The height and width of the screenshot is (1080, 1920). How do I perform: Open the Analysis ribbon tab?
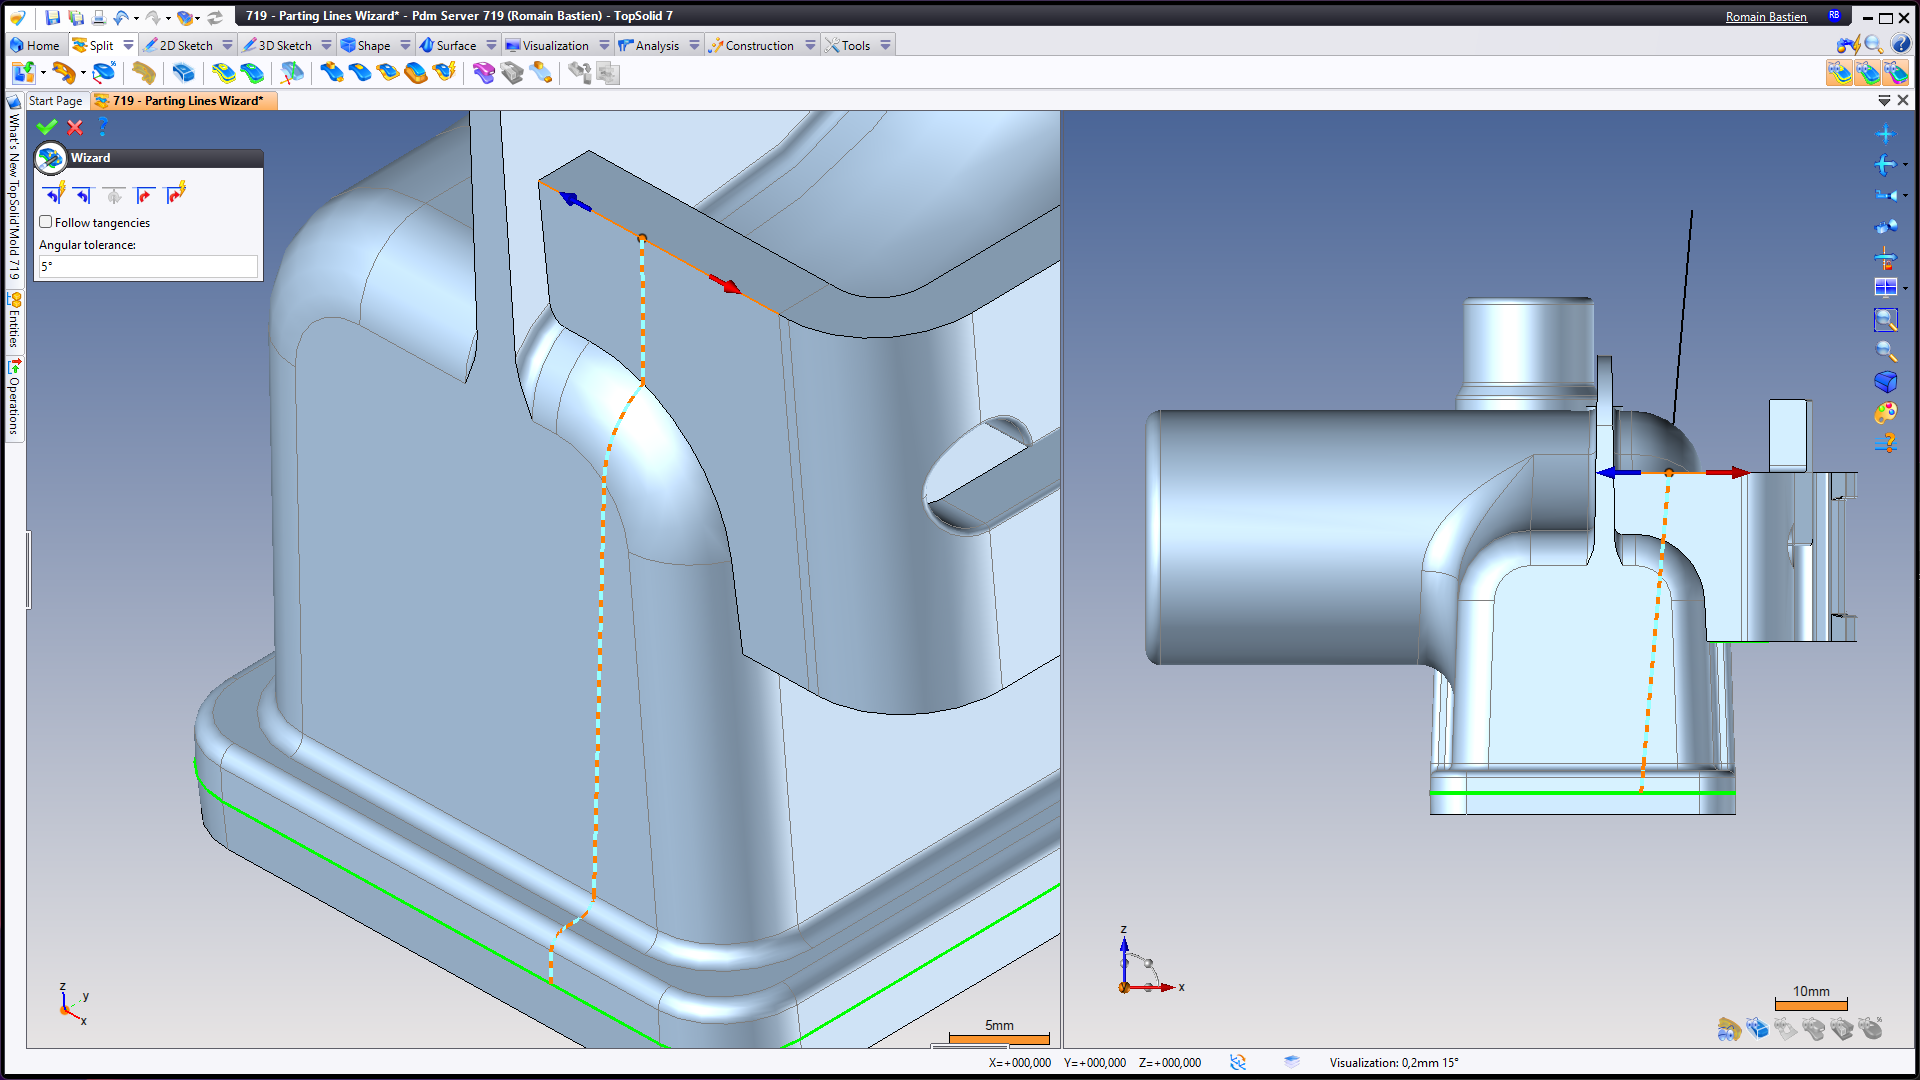click(x=656, y=45)
